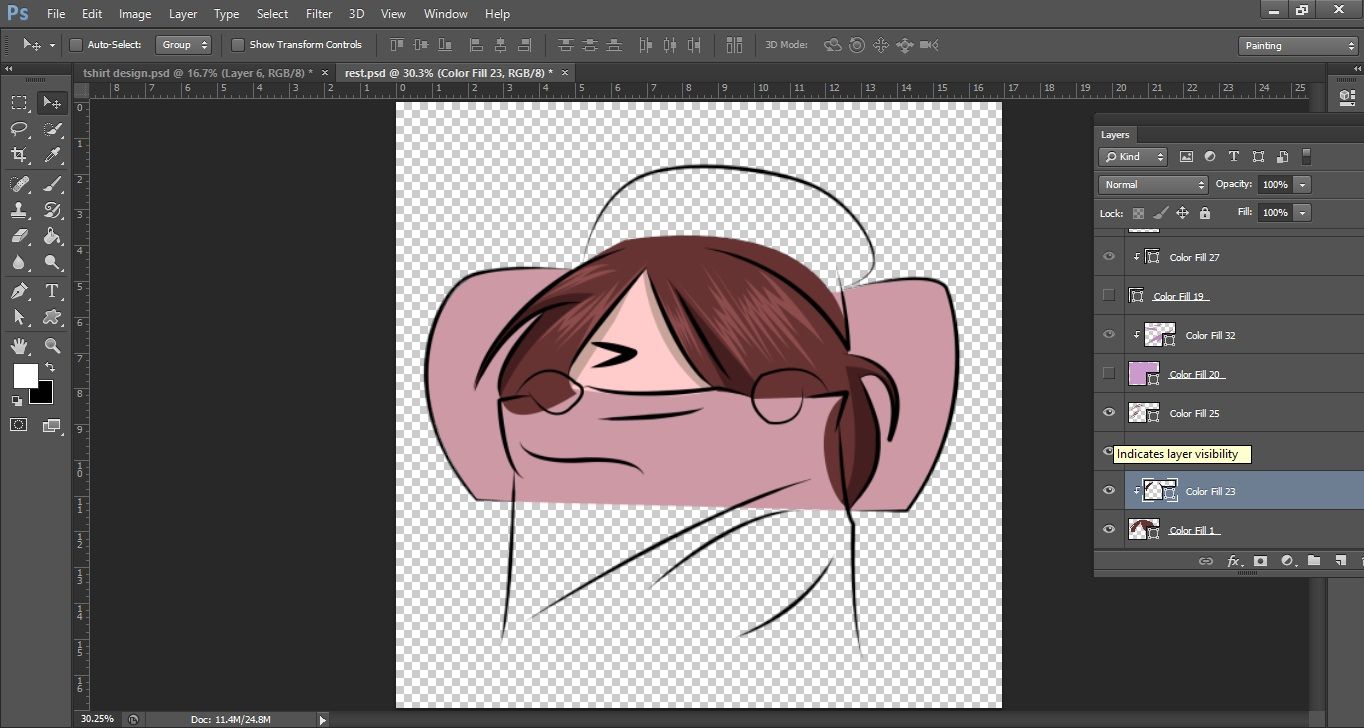Click the Link layers icon
Screen dimensions: 1364x728
(x=1206, y=562)
